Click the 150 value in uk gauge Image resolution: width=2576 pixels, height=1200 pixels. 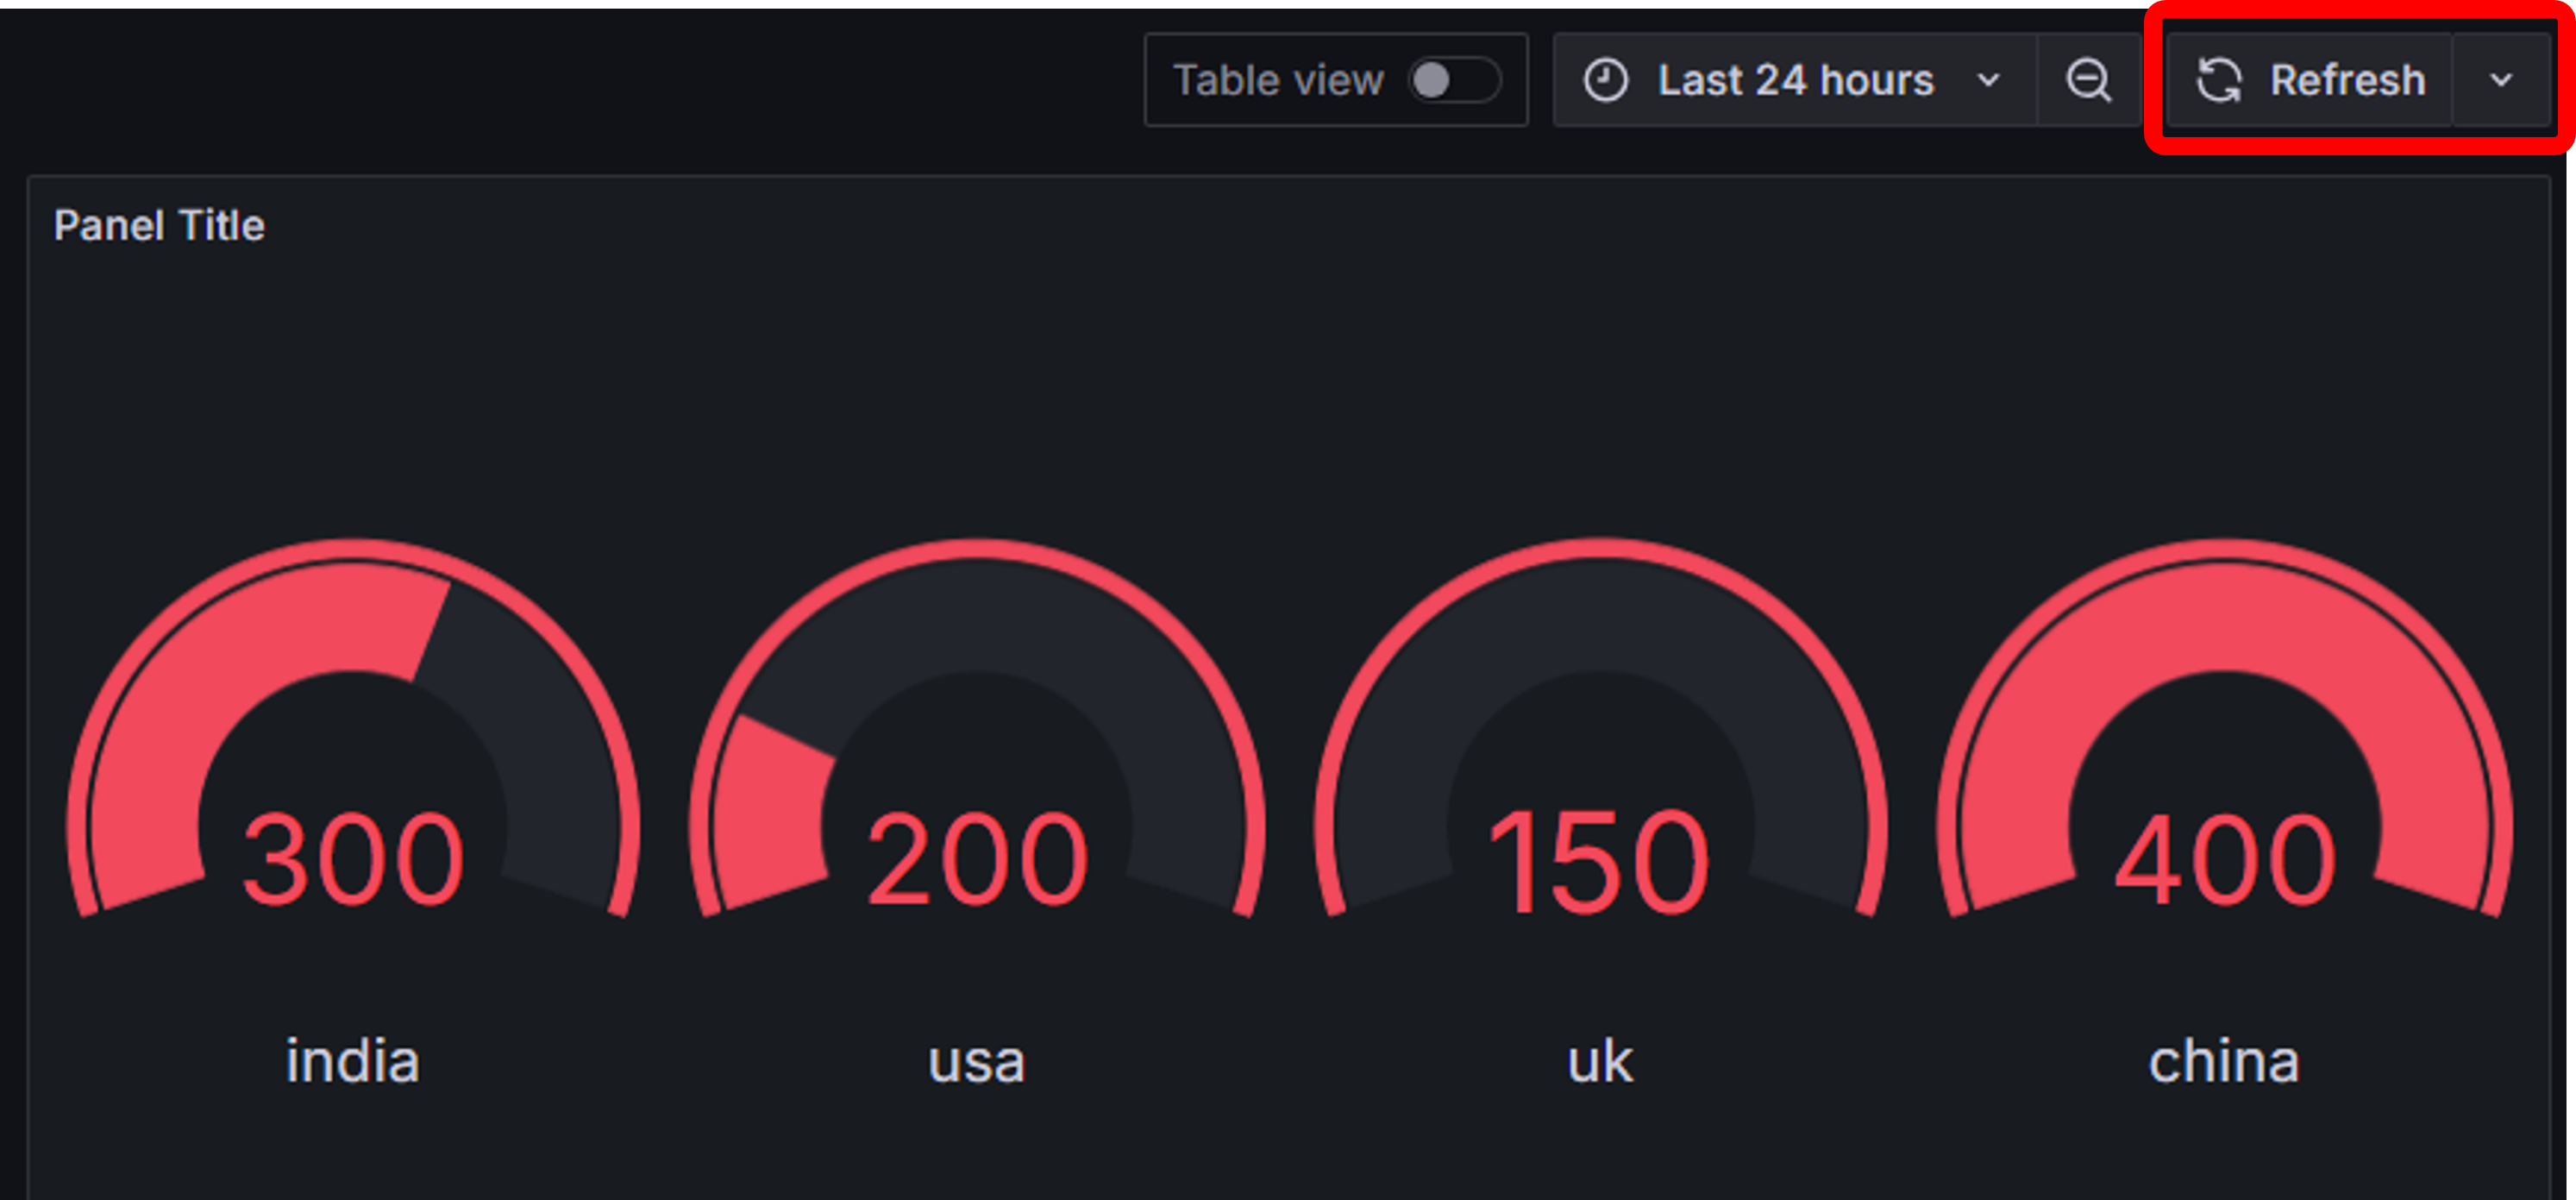pyautogui.click(x=1600, y=860)
